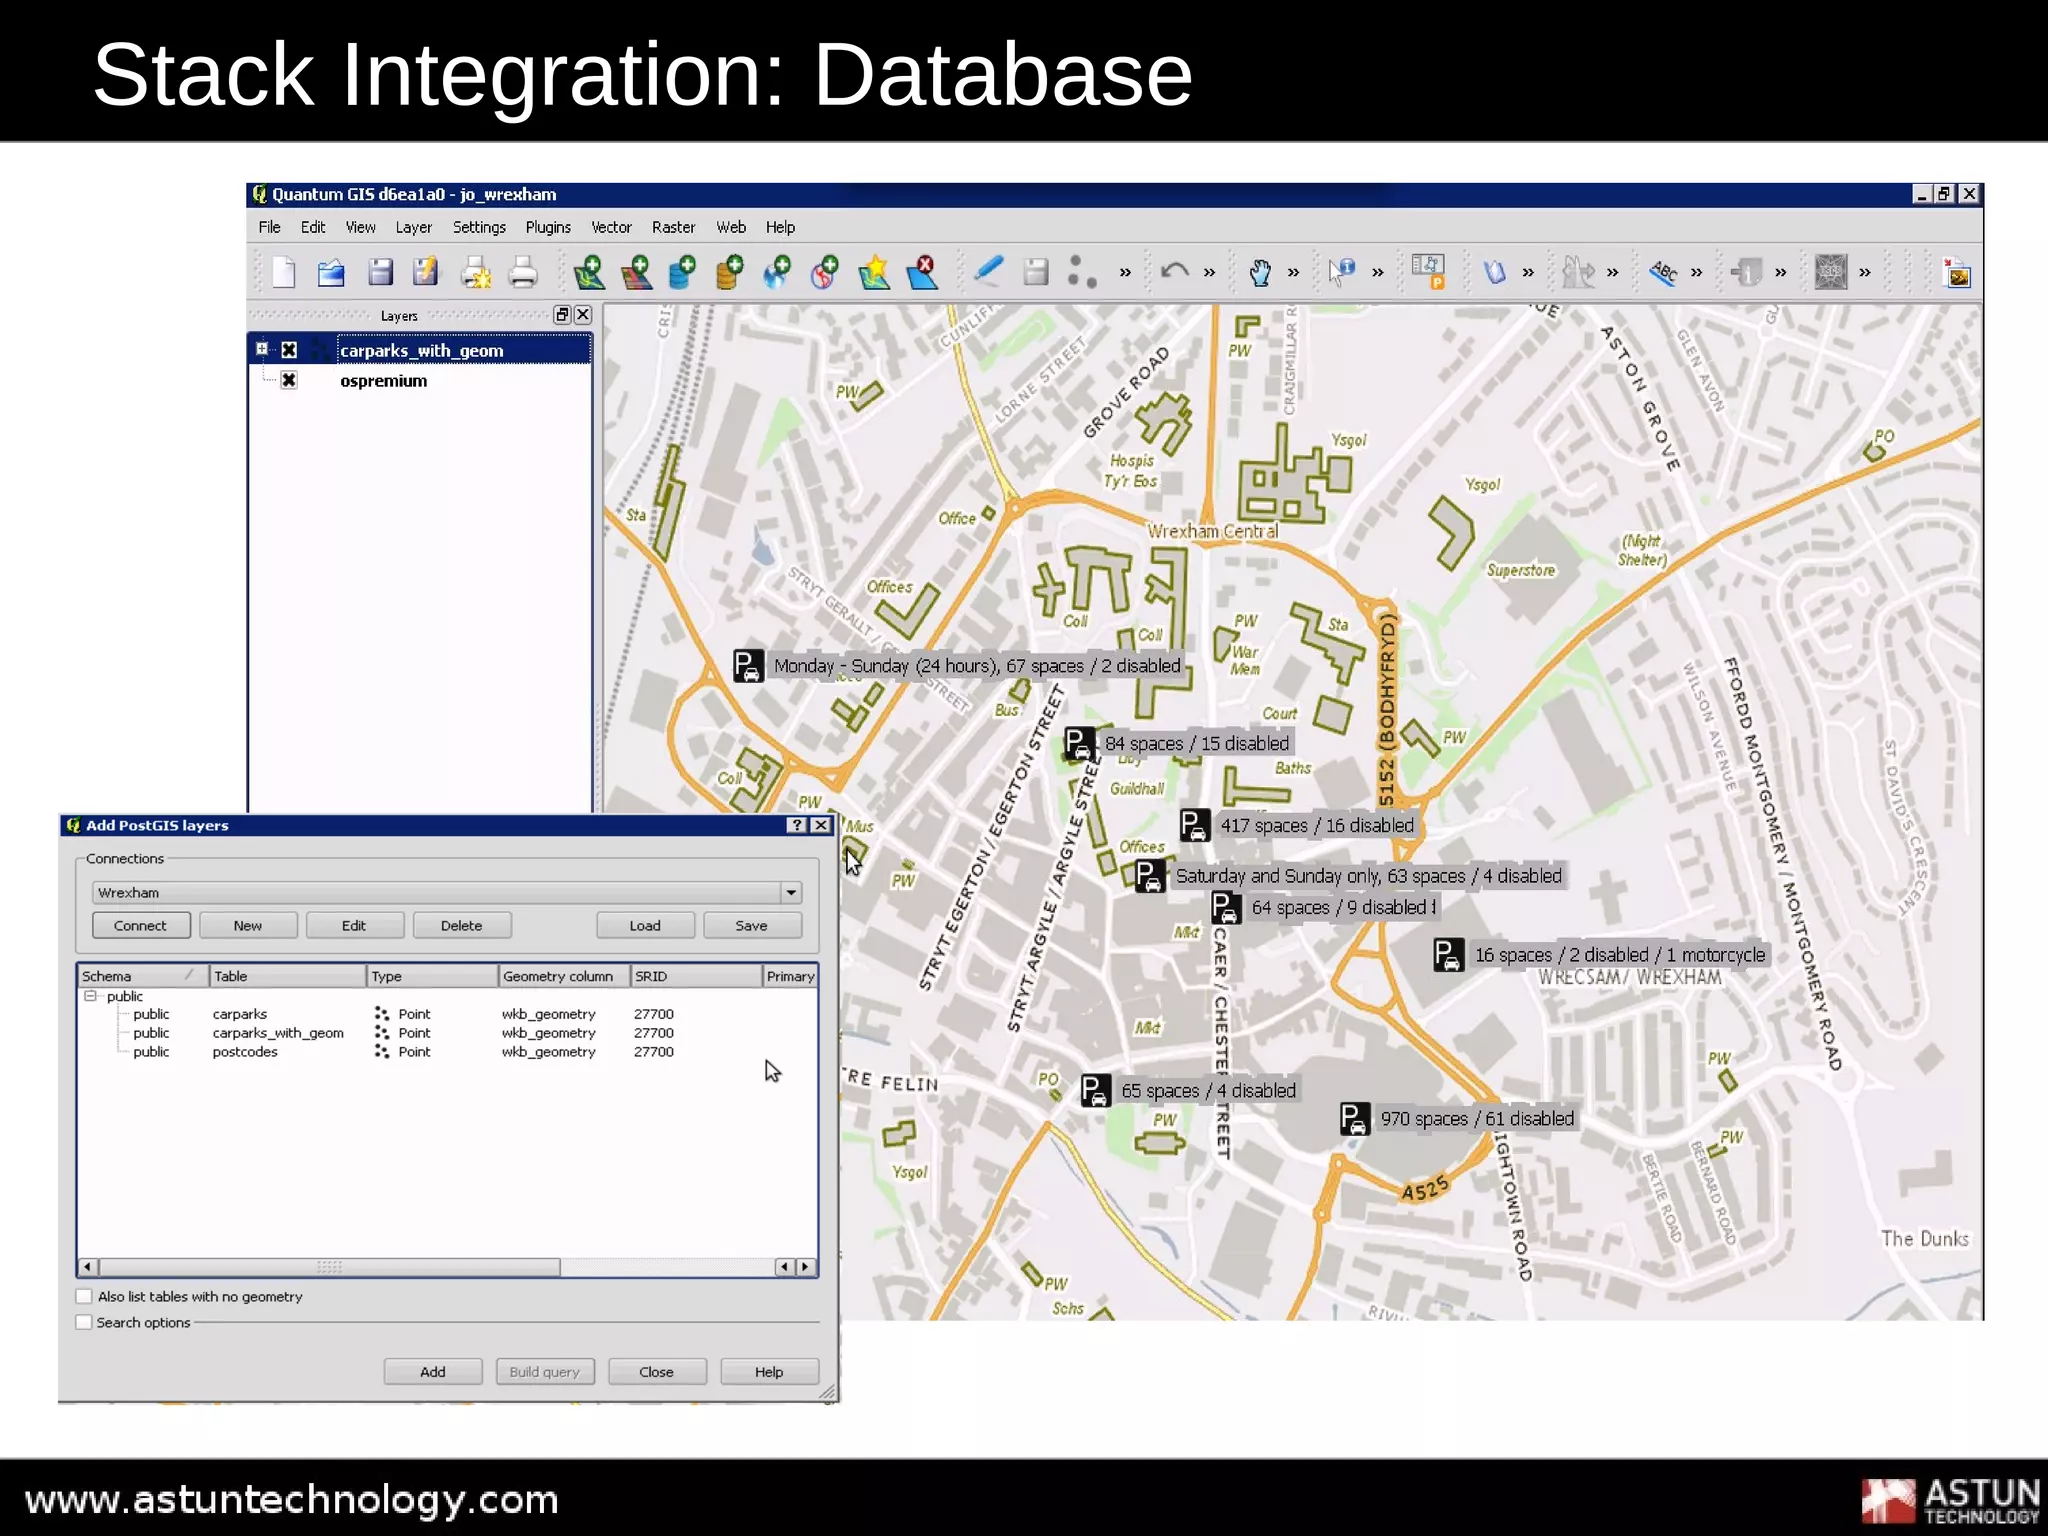This screenshot has width=2048, height=1536.
Task: Open the Vector menu
Action: click(611, 227)
